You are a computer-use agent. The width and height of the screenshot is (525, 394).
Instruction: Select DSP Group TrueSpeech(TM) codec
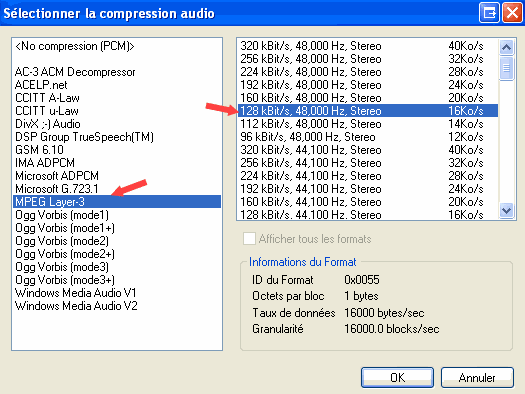click(x=117, y=137)
